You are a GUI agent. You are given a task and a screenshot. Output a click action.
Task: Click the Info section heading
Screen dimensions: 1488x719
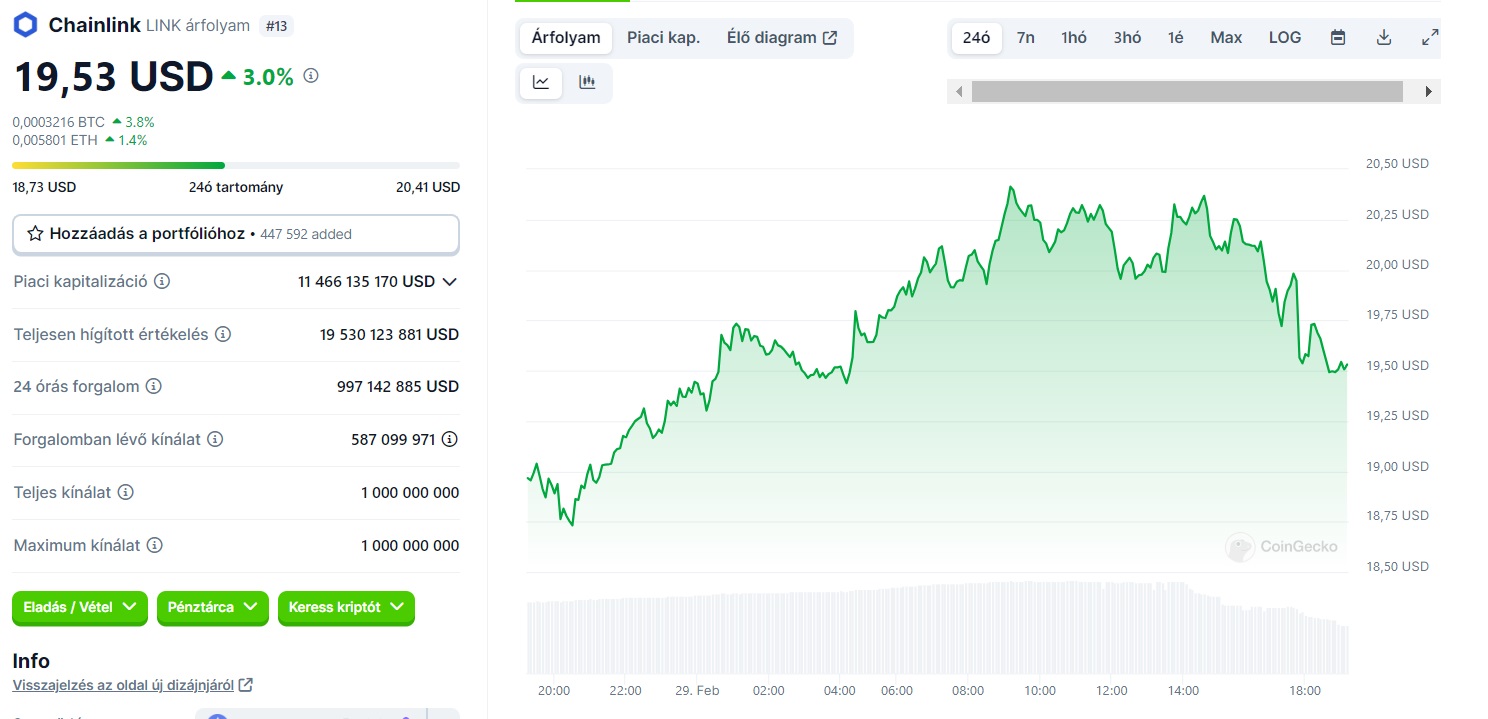pyautogui.click(x=31, y=660)
